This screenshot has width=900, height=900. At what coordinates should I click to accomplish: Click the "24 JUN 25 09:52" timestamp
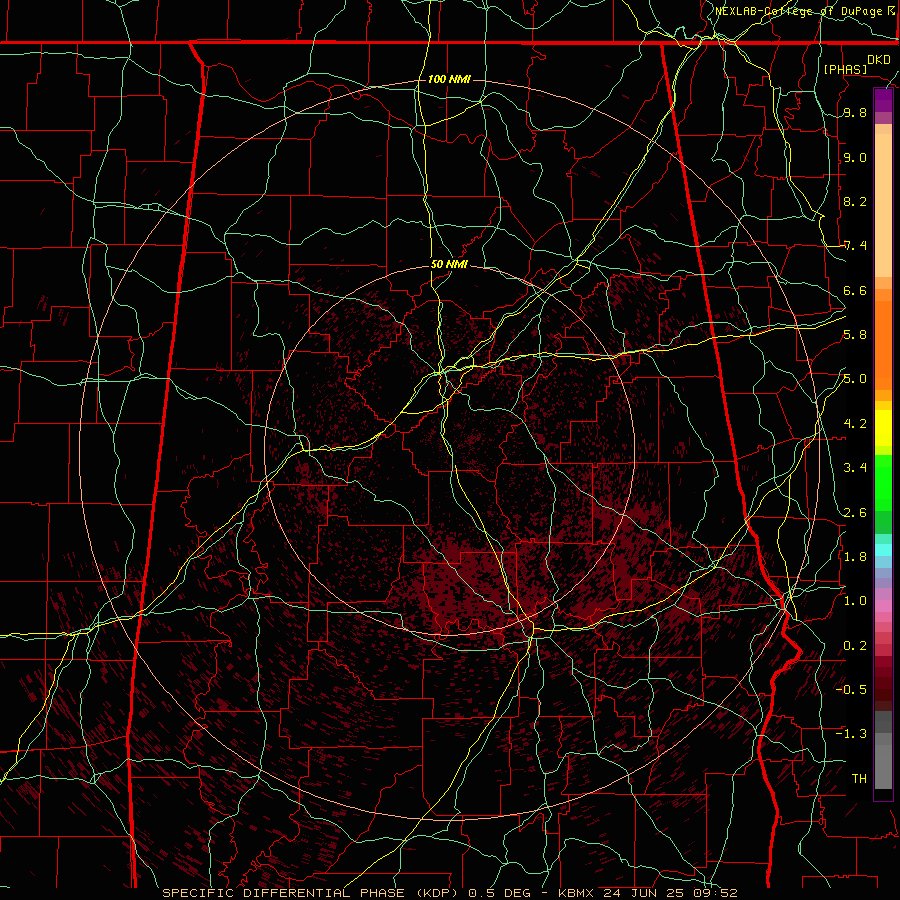670,893
